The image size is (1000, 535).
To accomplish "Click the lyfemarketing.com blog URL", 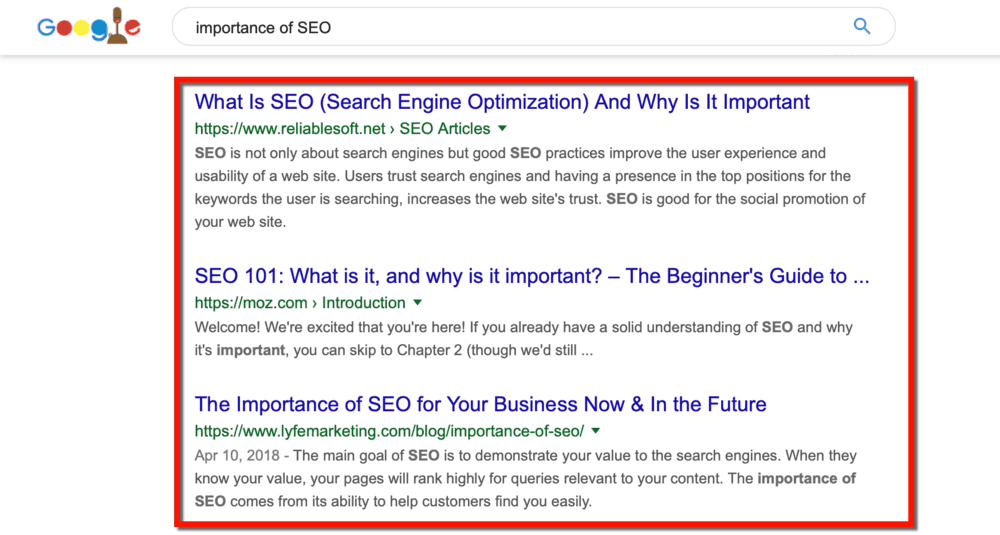I will tap(389, 431).
